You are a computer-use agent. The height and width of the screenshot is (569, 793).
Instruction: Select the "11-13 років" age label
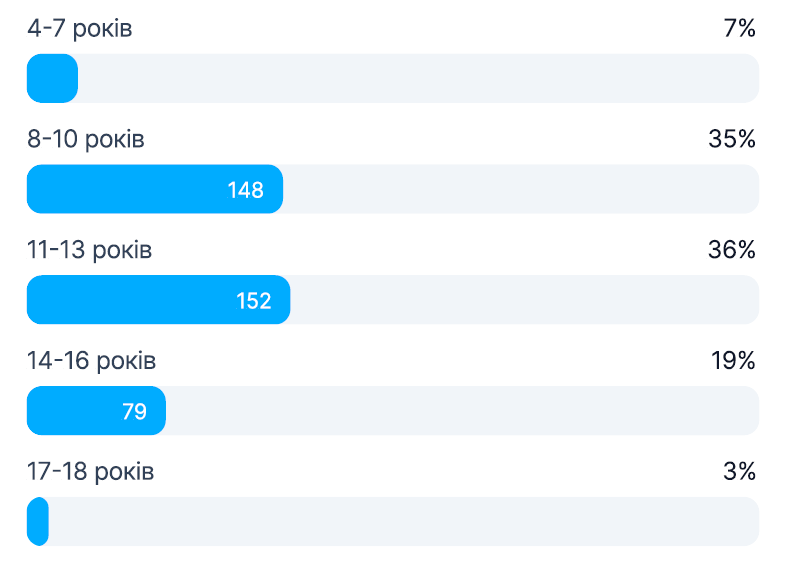click(89, 250)
